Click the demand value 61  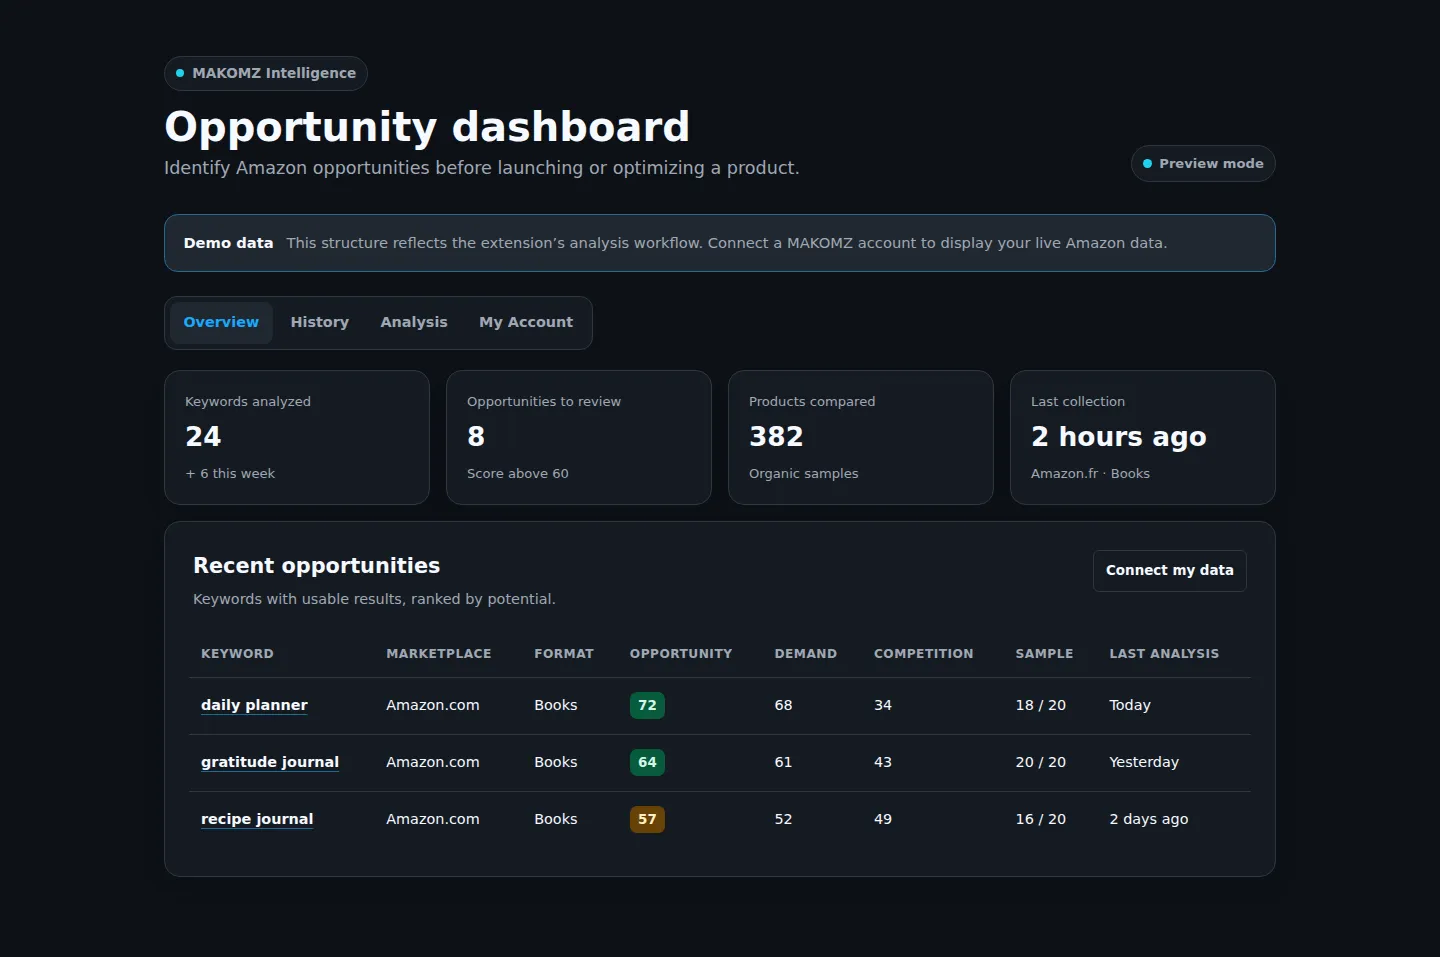[x=783, y=763]
